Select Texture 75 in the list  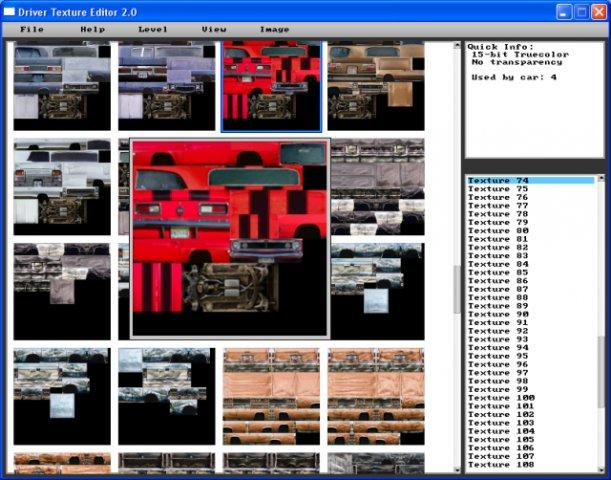(531, 189)
